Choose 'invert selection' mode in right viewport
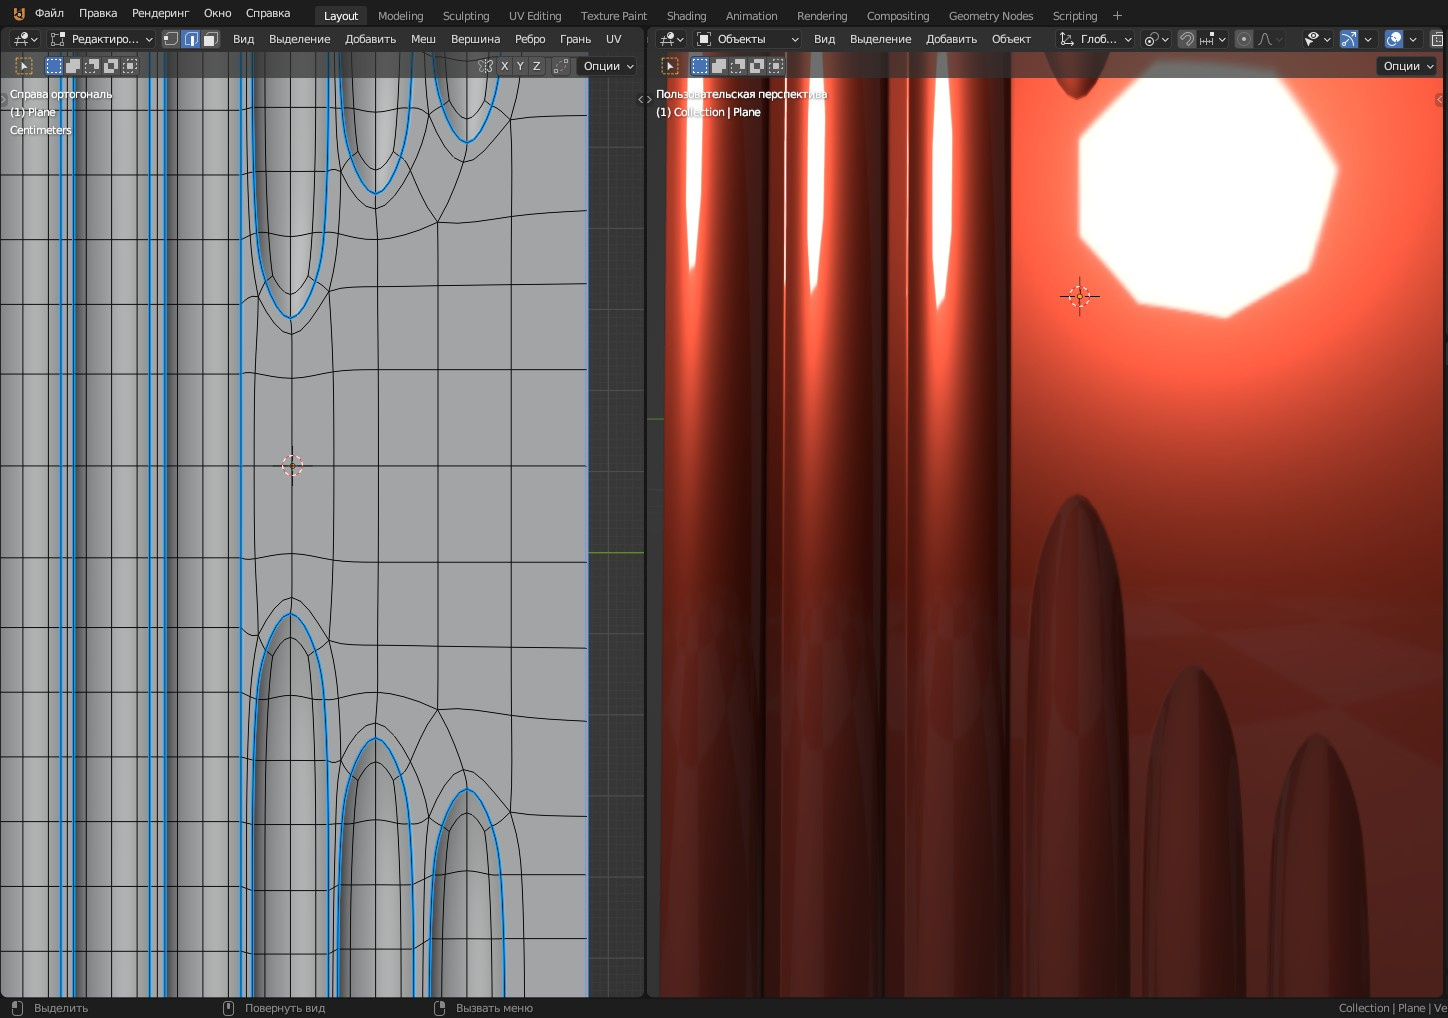The width and height of the screenshot is (1448, 1018). pyautogui.click(x=757, y=66)
